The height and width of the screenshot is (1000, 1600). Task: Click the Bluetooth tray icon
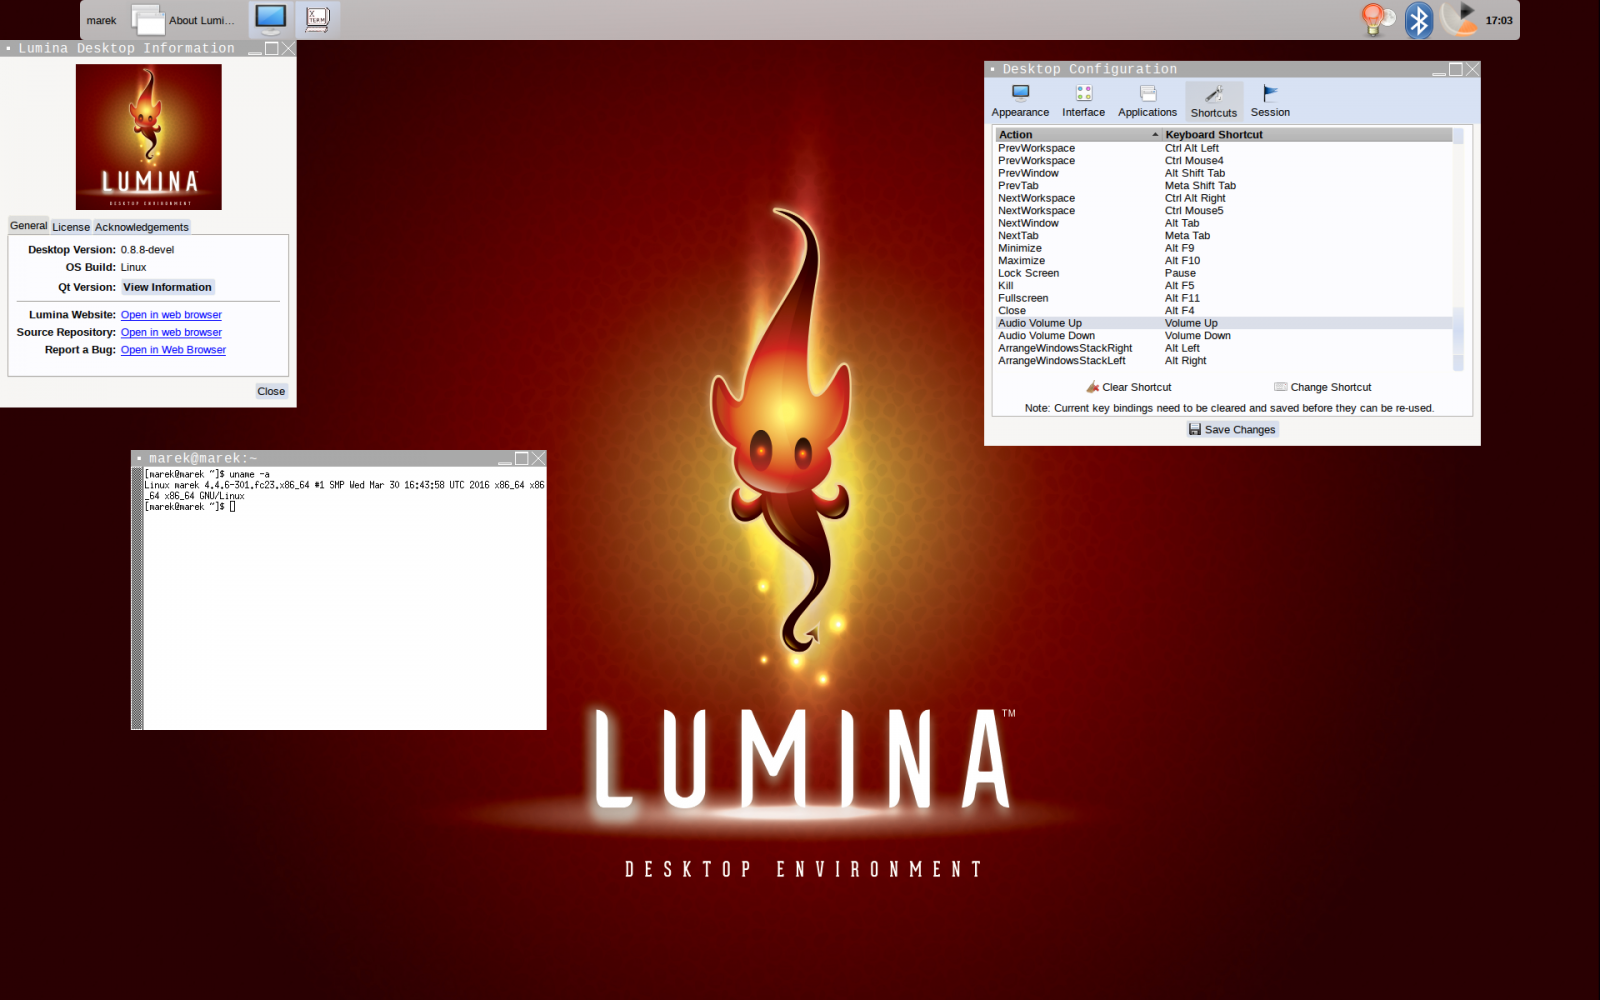point(1418,20)
